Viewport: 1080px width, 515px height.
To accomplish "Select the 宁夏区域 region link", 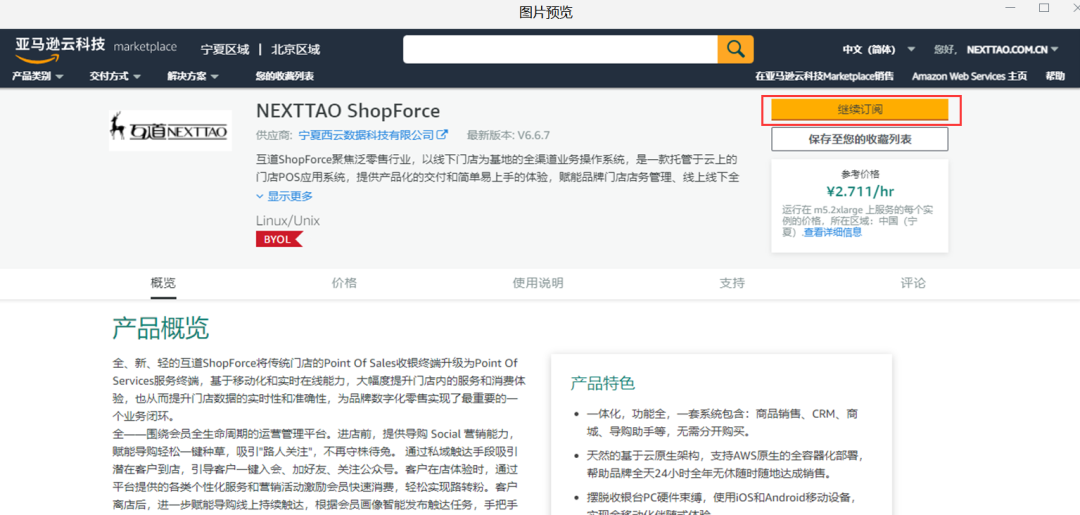I will (x=225, y=50).
